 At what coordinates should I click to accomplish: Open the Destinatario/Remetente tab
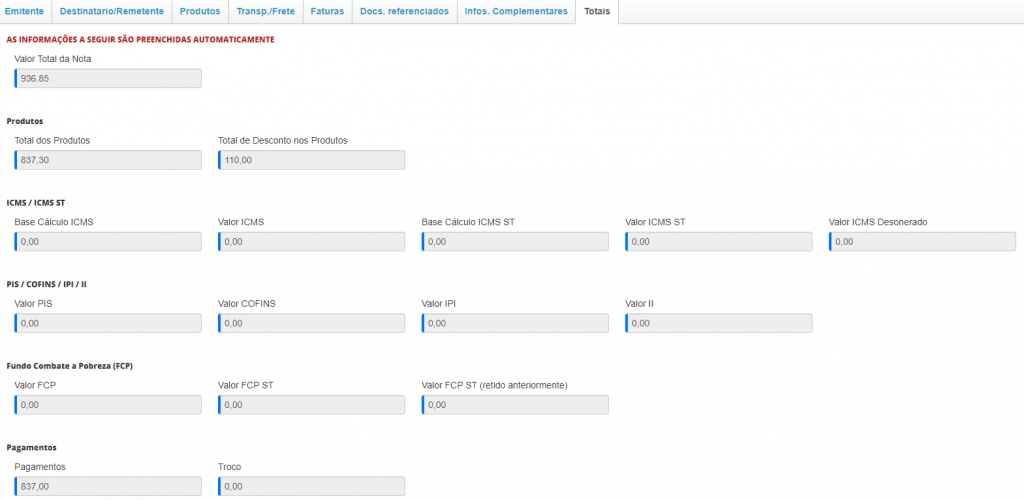[111, 11]
